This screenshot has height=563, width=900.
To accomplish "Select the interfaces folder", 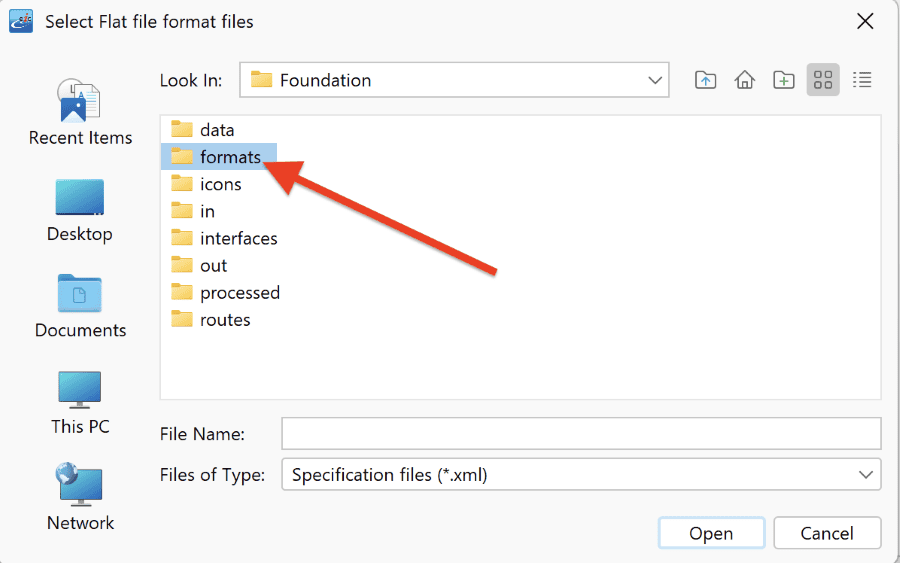I will tap(224, 238).
